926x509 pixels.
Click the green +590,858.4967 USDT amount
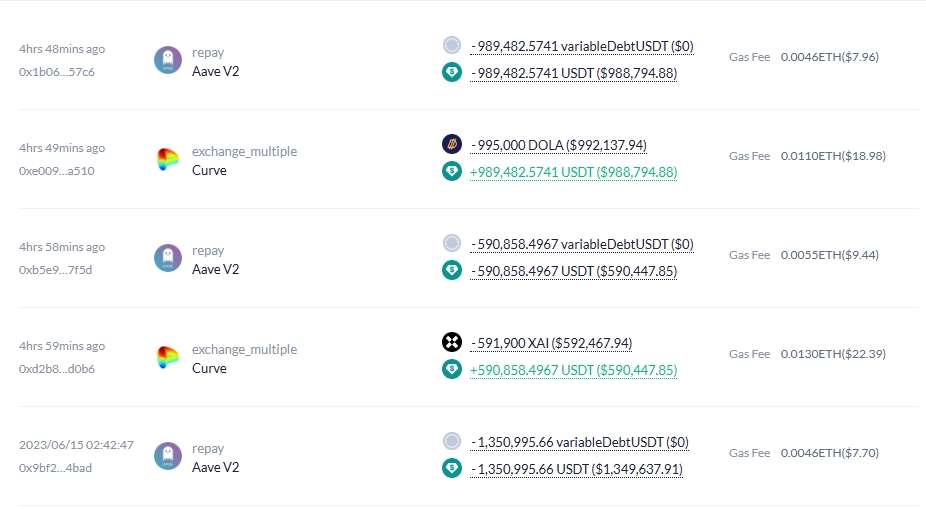point(573,370)
